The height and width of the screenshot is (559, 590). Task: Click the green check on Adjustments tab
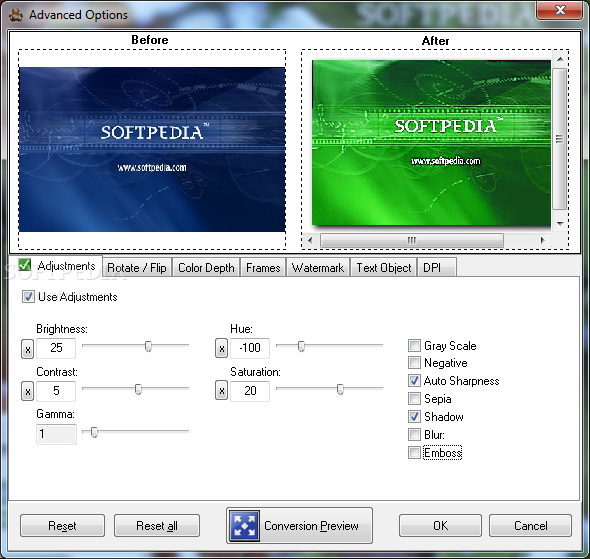point(25,265)
